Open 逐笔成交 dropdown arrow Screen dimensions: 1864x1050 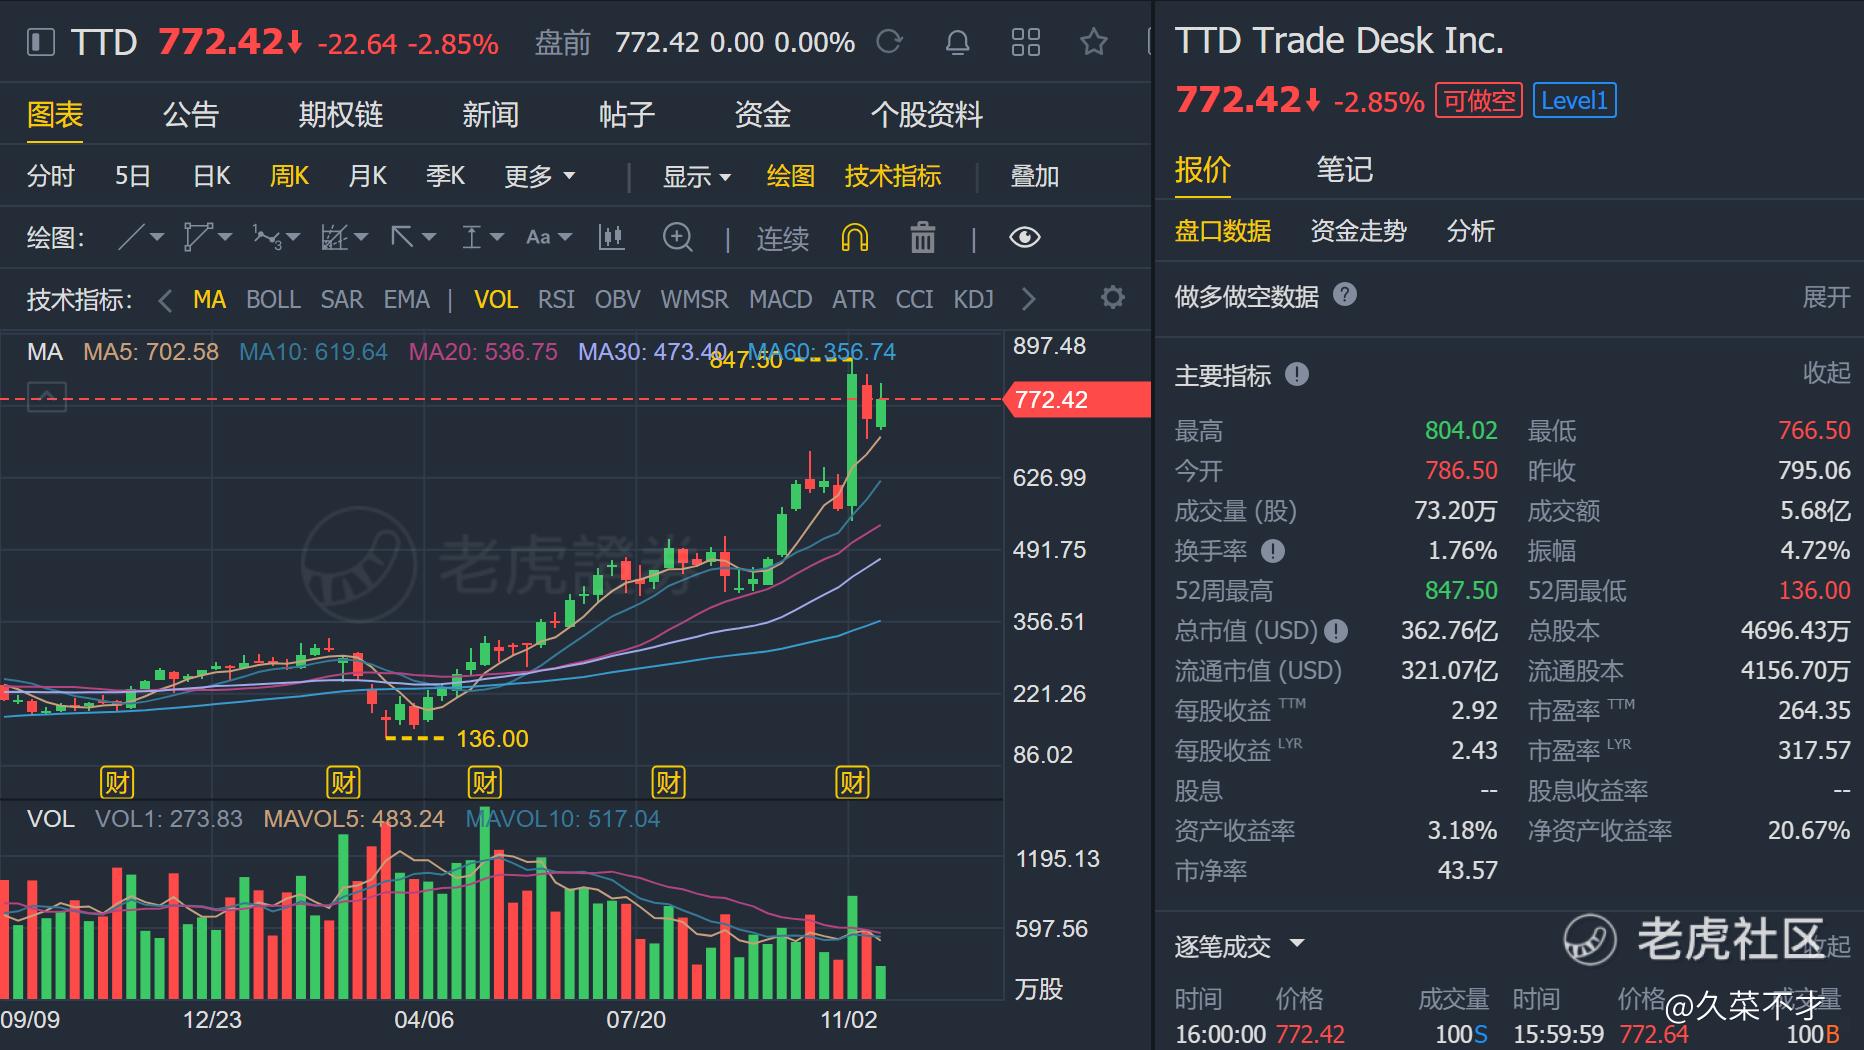(1297, 943)
